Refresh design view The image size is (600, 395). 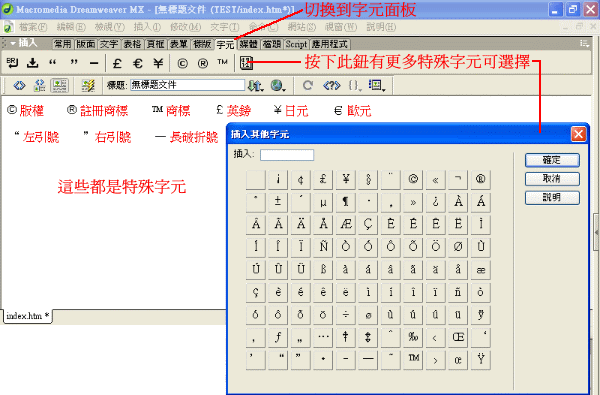coord(308,85)
